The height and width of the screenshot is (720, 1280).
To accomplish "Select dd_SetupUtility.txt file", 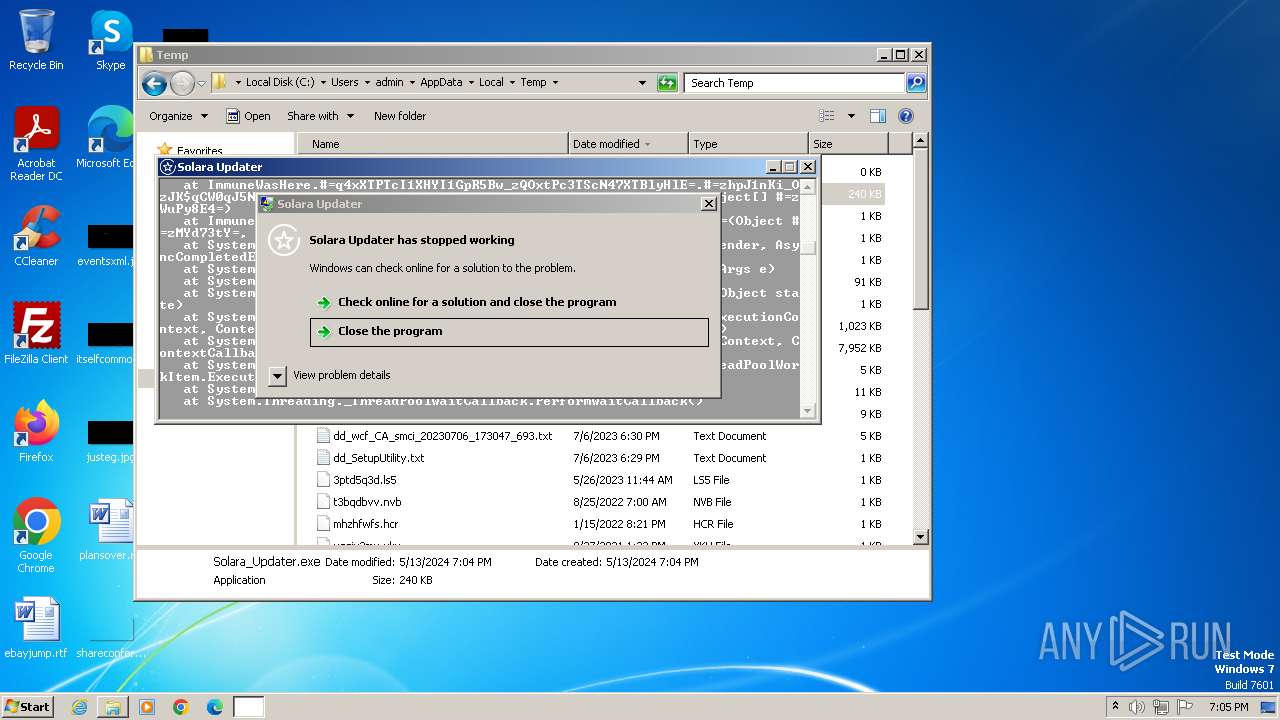I will (x=378, y=458).
